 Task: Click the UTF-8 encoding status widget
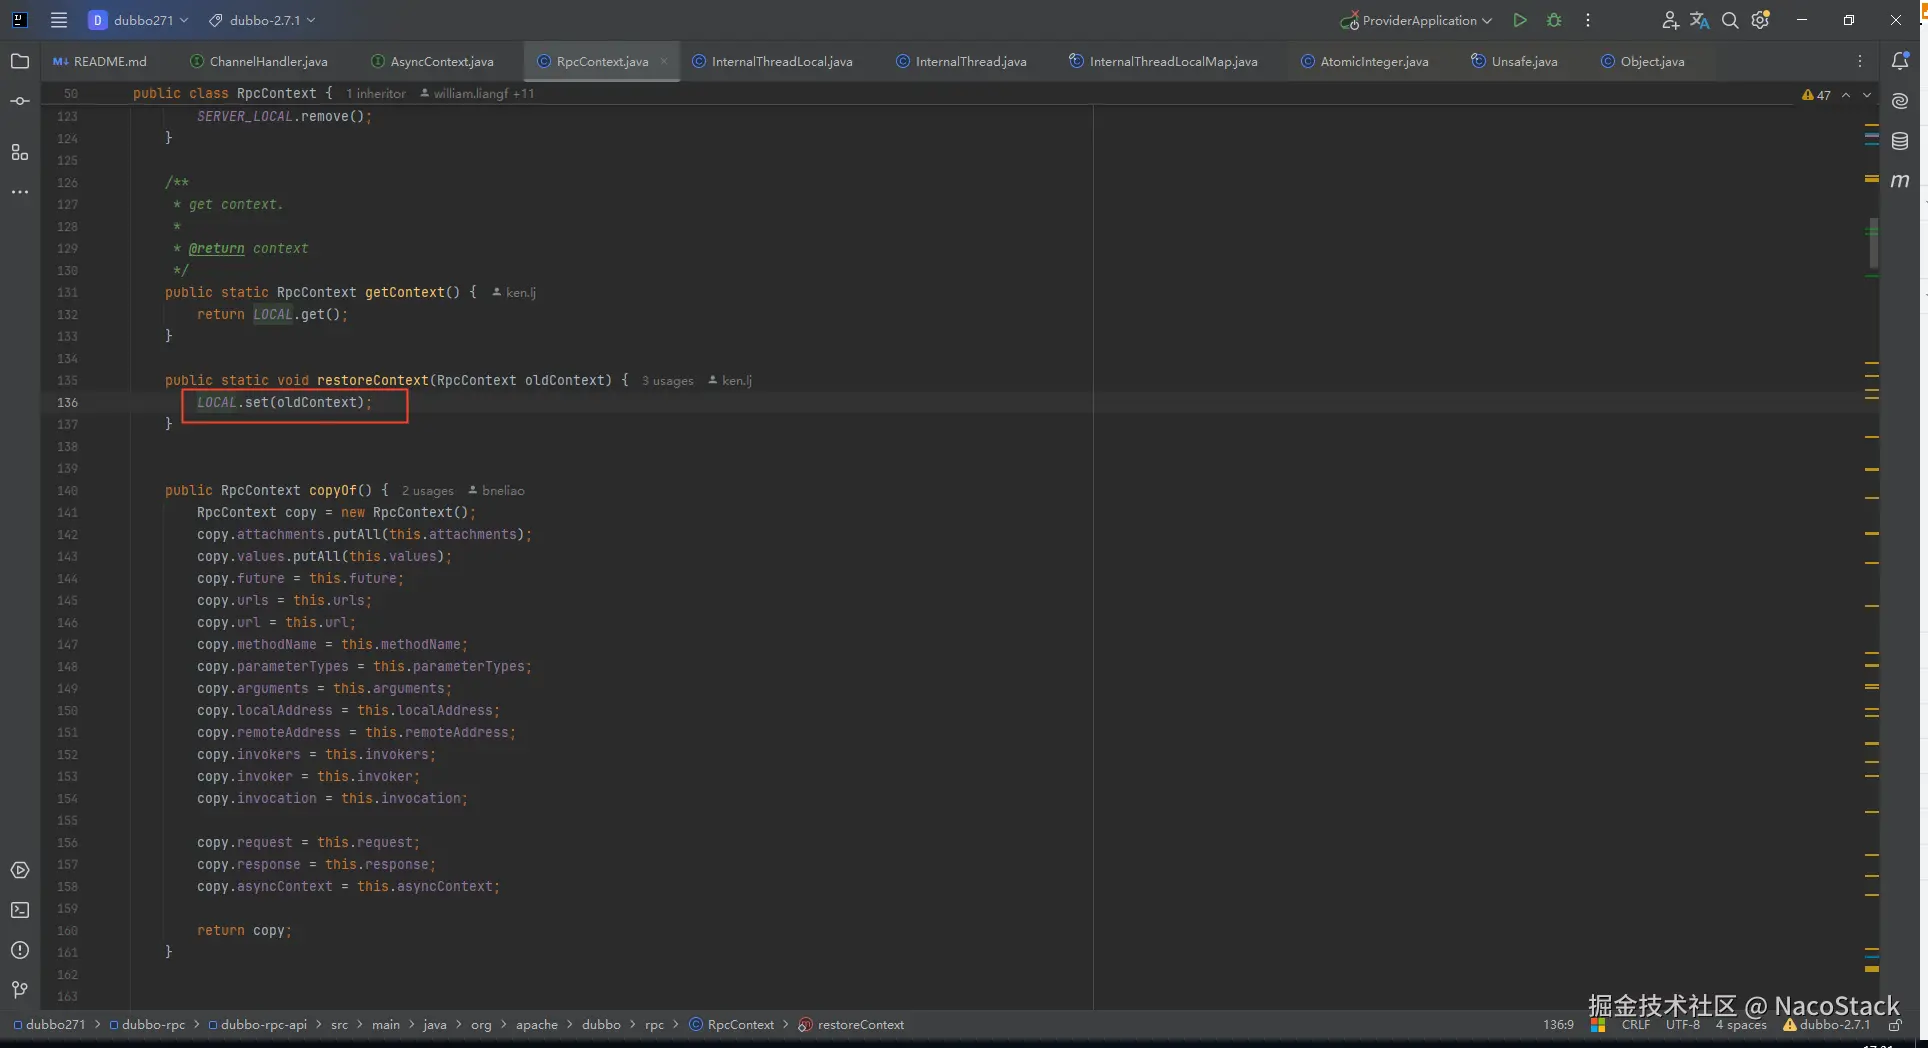(1682, 1024)
